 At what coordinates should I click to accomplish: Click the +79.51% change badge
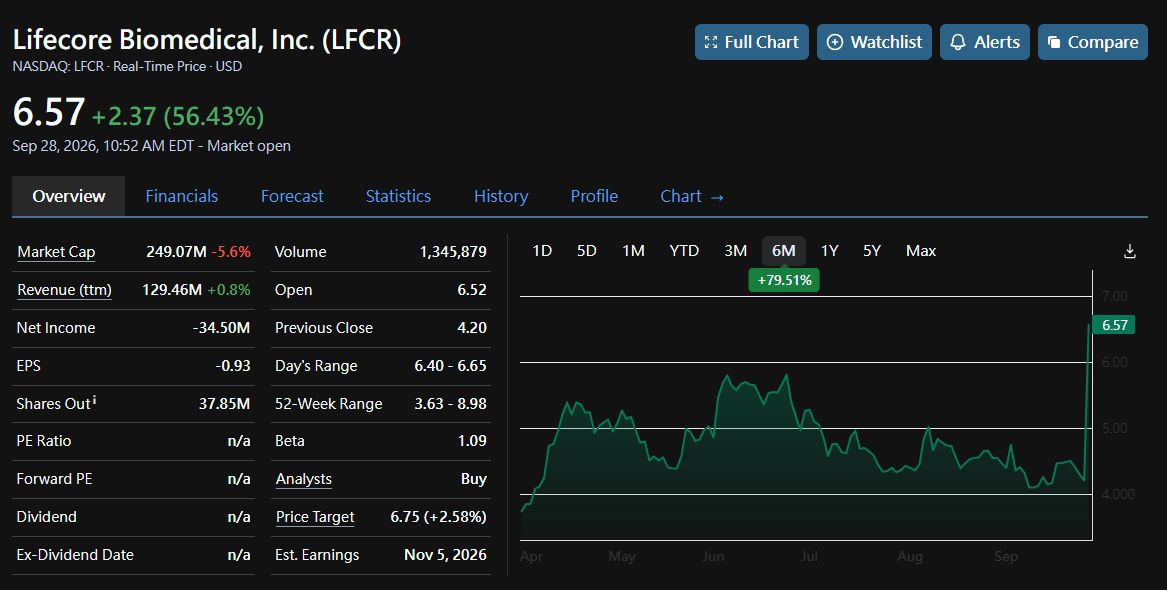click(784, 280)
